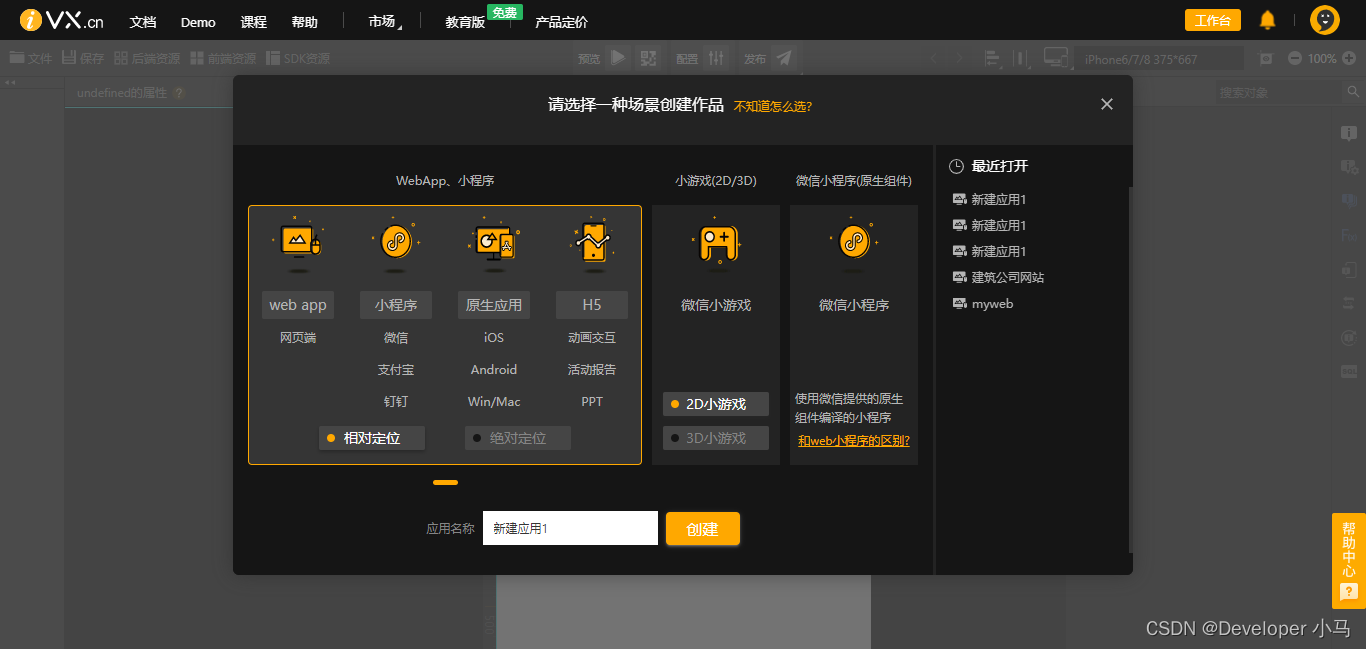Choose the WeChat native mini program icon
Image resolution: width=1366 pixels, height=649 pixels.
[853, 244]
